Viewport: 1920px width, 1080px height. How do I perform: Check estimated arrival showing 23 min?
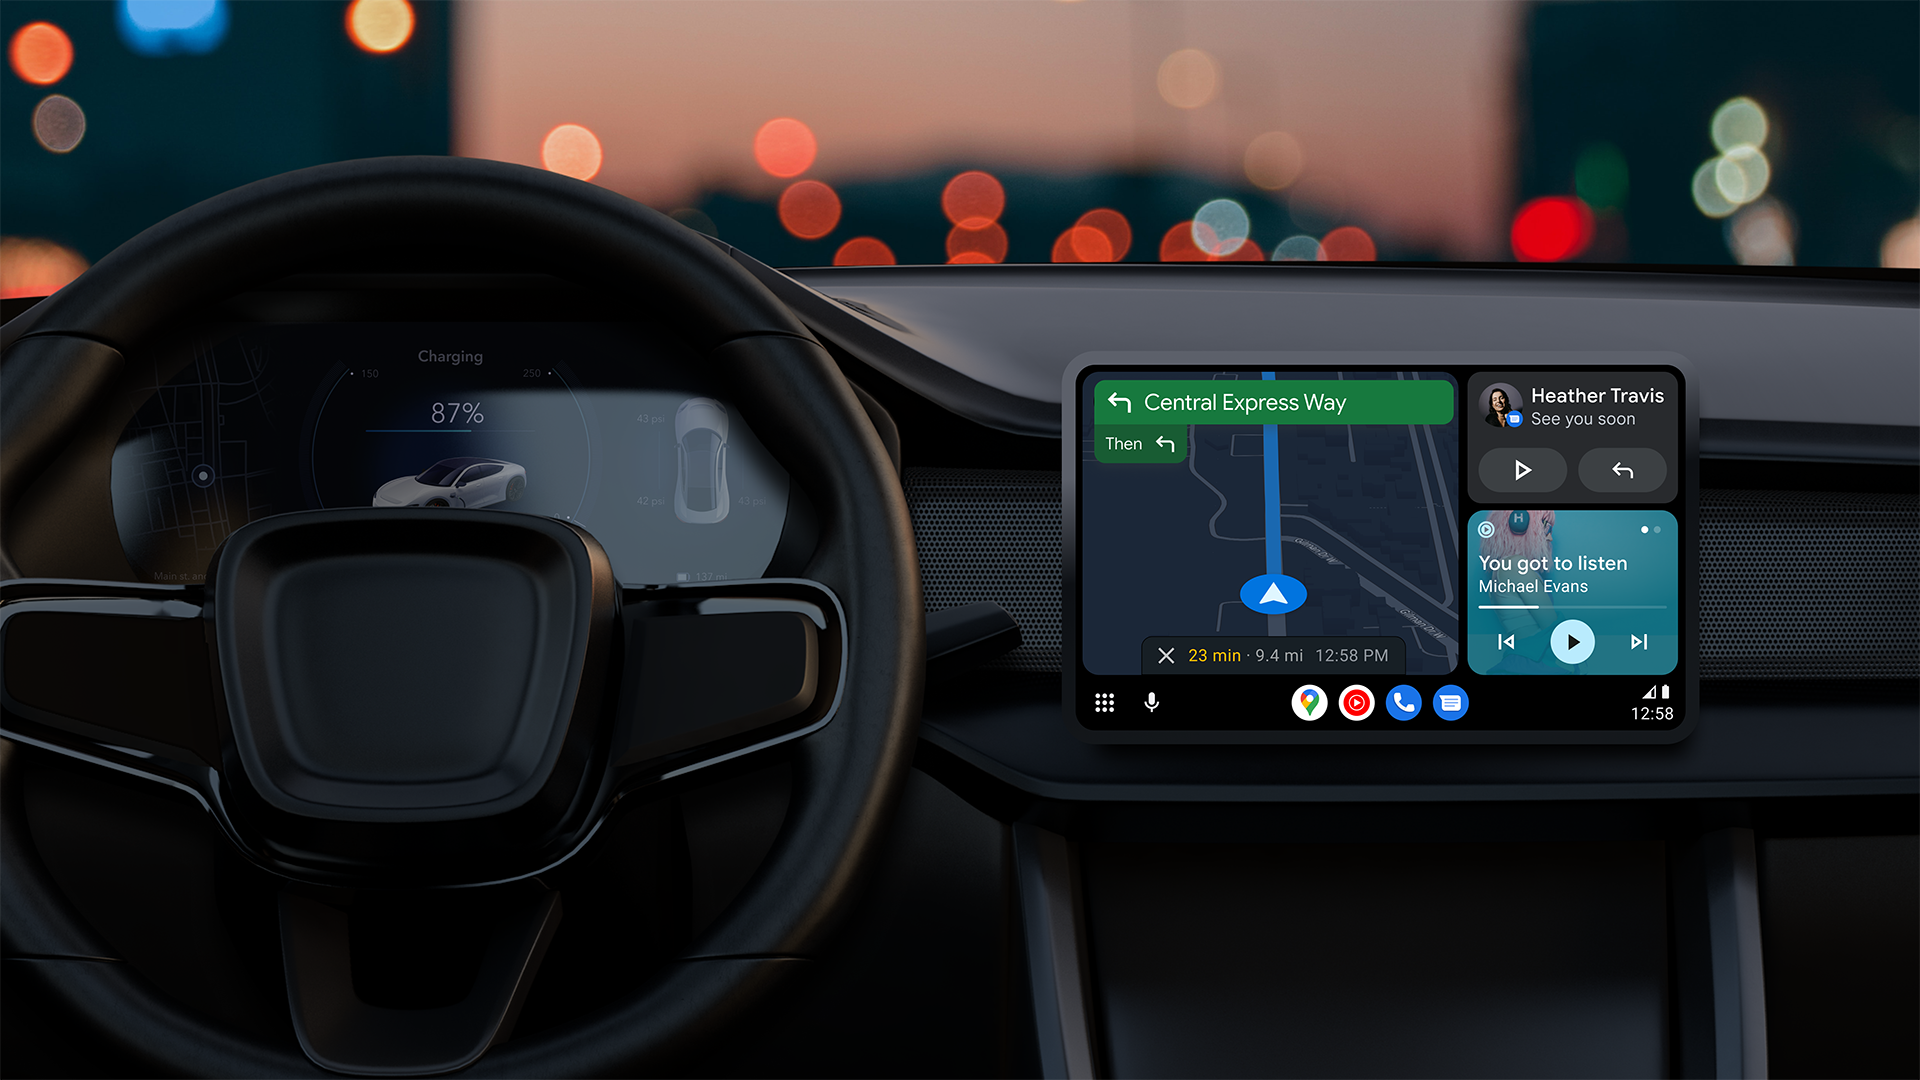pyautogui.click(x=1196, y=655)
